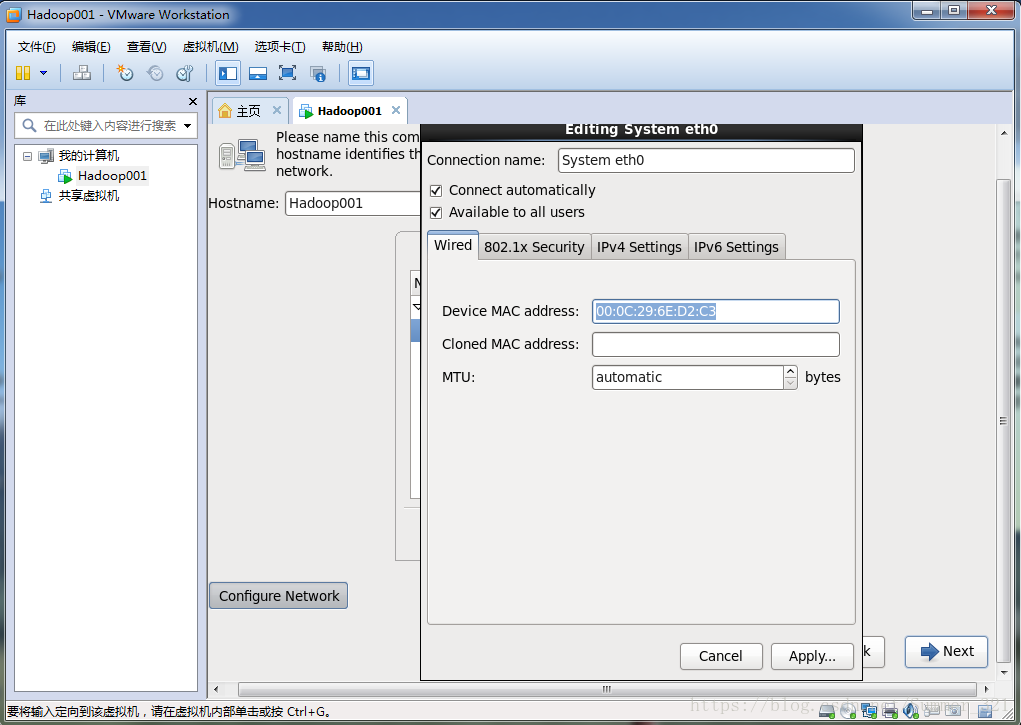
Task: Click the Connection name field
Action: point(706,160)
